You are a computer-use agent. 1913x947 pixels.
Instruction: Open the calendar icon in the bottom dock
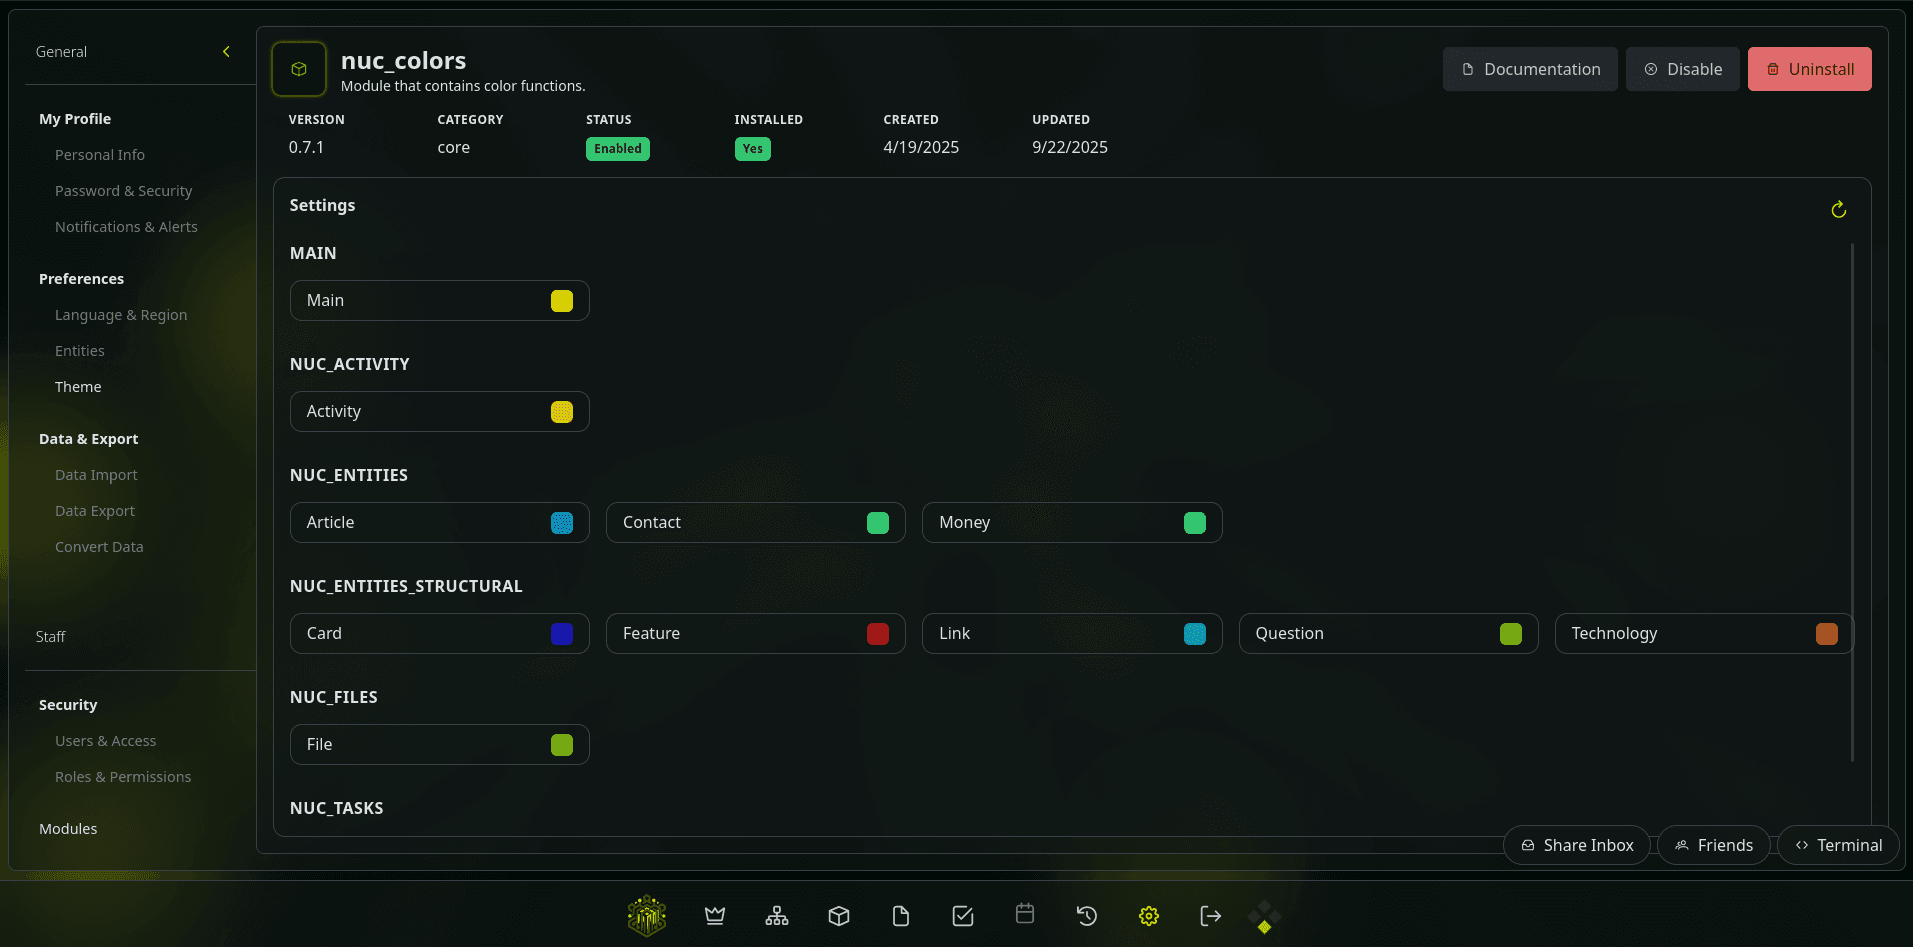coord(1024,915)
